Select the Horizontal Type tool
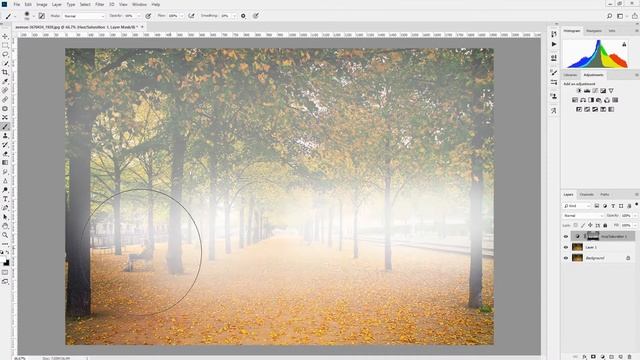Screen dimensions: 640x360 (x=5, y=199)
